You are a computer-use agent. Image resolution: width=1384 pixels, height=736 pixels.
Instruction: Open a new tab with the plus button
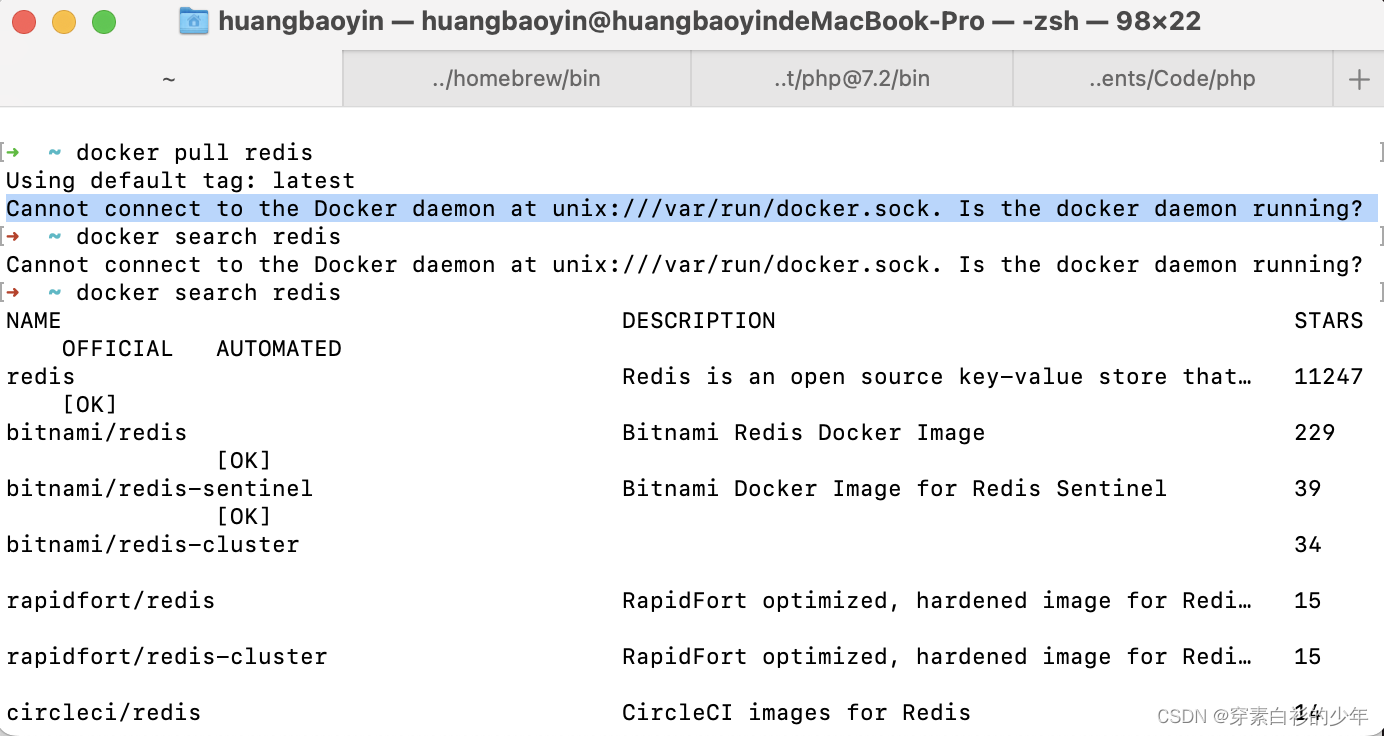(x=1358, y=78)
